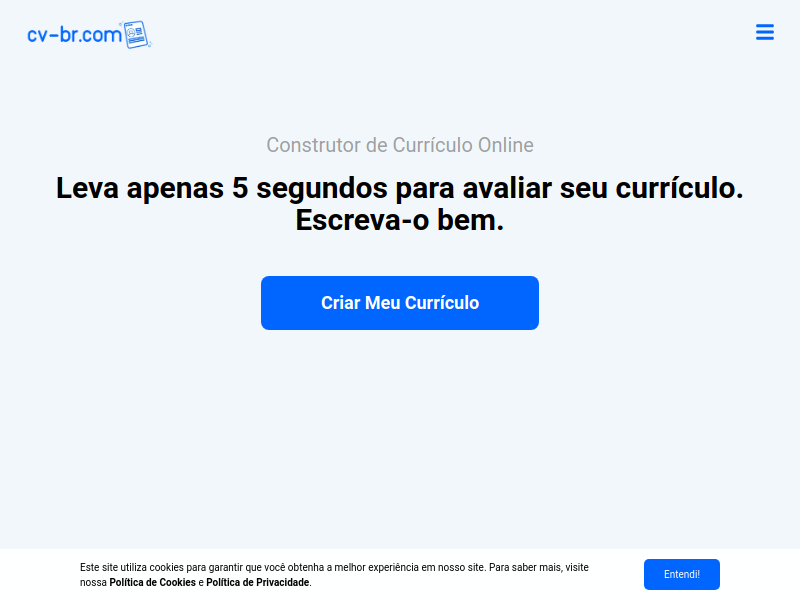Click the word segundos in the headline
Image resolution: width=800 pixels, height=600 pixels.
point(322,189)
